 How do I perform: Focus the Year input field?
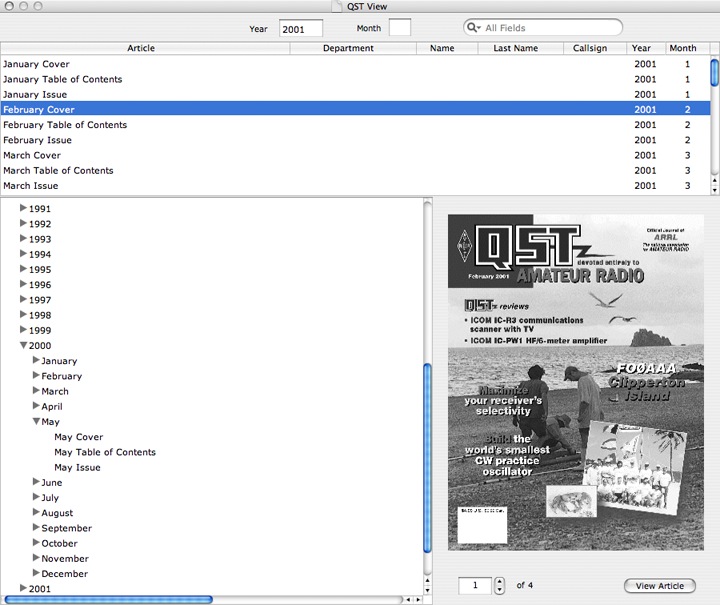point(301,28)
